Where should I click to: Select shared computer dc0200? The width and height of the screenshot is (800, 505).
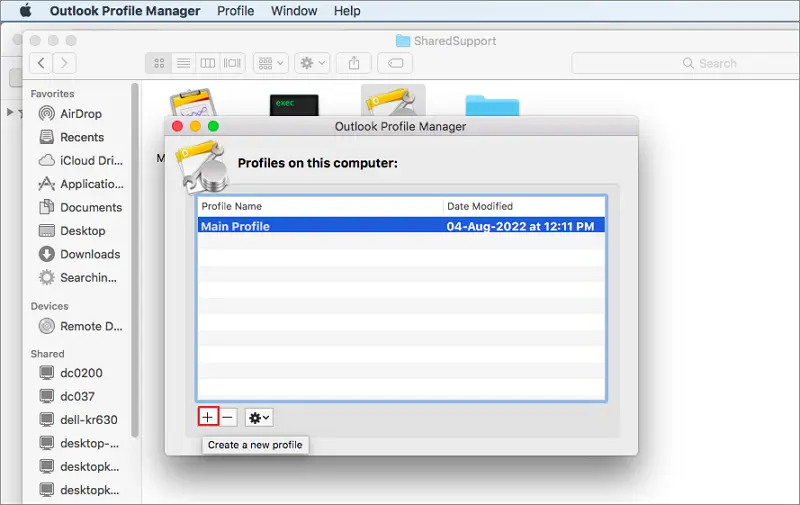coord(81,373)
